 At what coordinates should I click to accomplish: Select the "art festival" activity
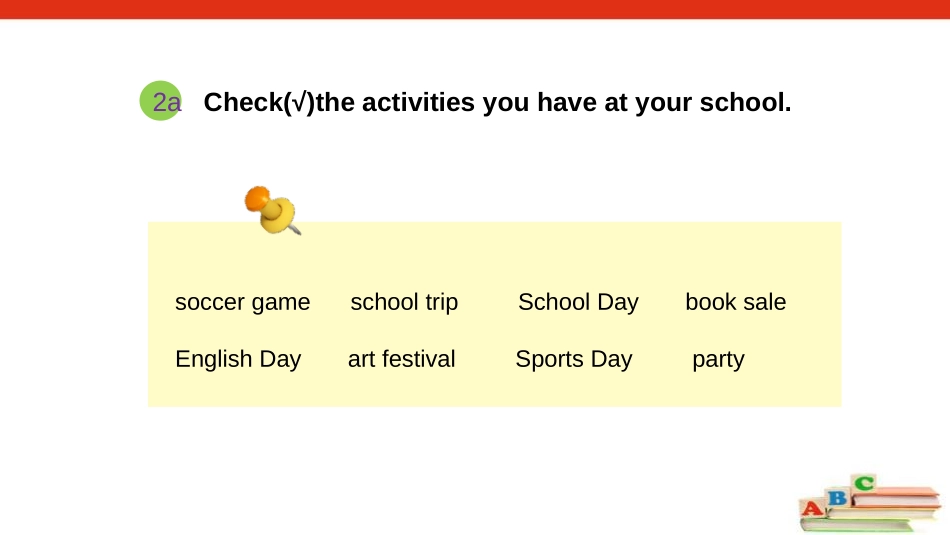(x=401, y=359)
